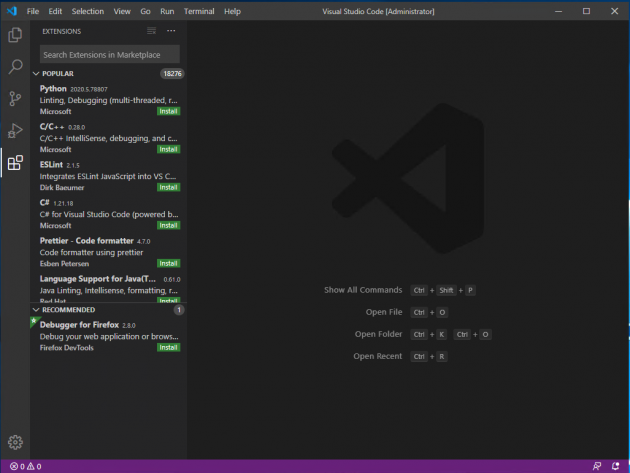This screenshot has width=630, height=473.
Task: Open the Explorer view in activity bar
Action: [x=15, y=35]
